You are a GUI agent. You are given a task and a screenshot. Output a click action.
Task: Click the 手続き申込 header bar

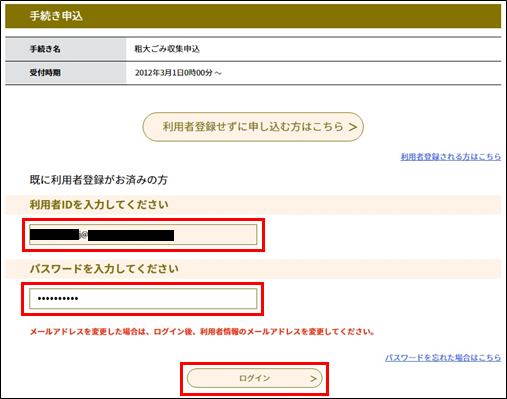point(253,16)
